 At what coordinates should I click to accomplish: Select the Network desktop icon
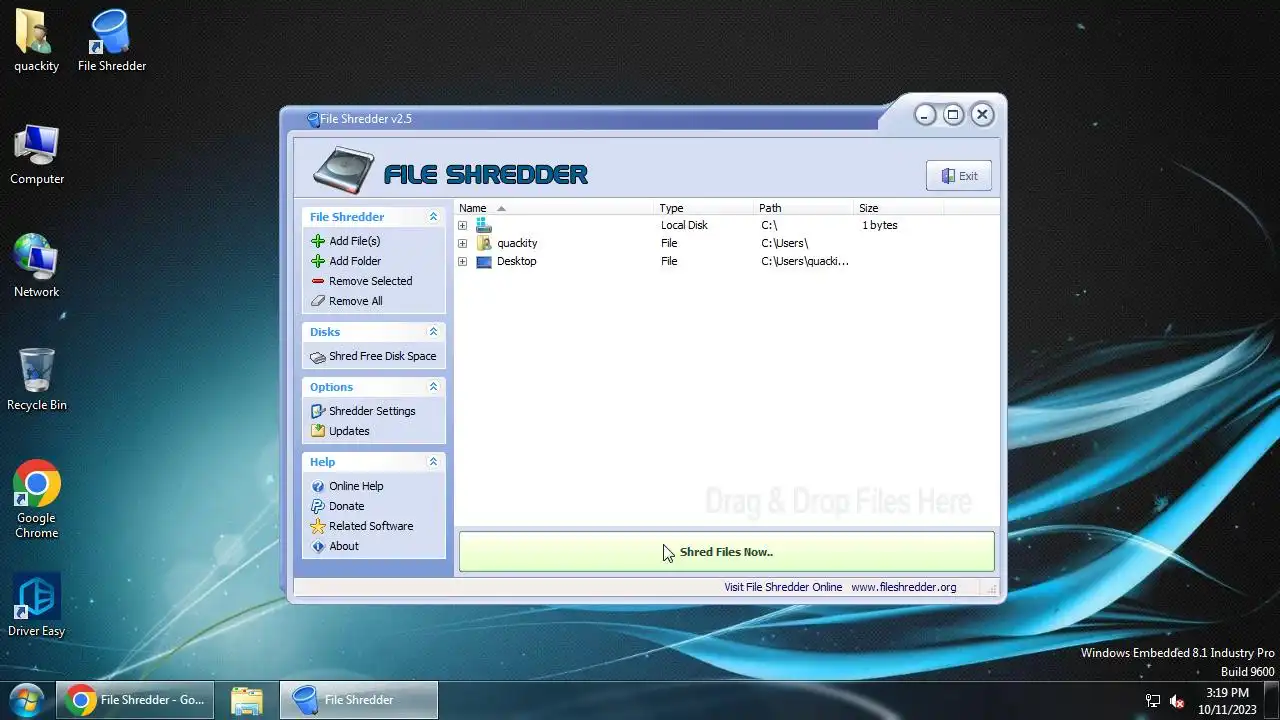click(37, 267)
